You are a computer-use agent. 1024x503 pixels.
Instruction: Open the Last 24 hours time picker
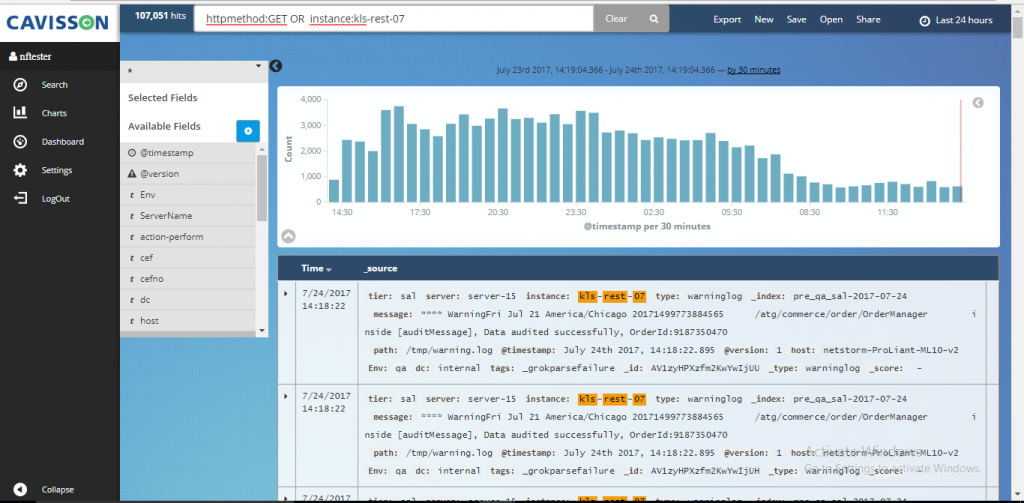pyautogui.click(x=956, y=20)
